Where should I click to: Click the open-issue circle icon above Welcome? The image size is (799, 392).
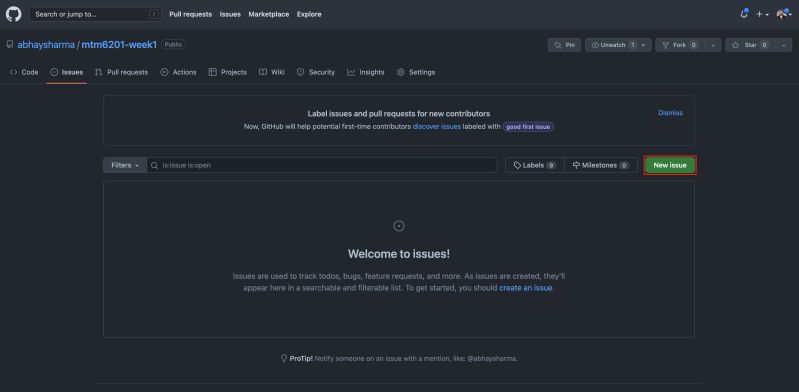399,226
